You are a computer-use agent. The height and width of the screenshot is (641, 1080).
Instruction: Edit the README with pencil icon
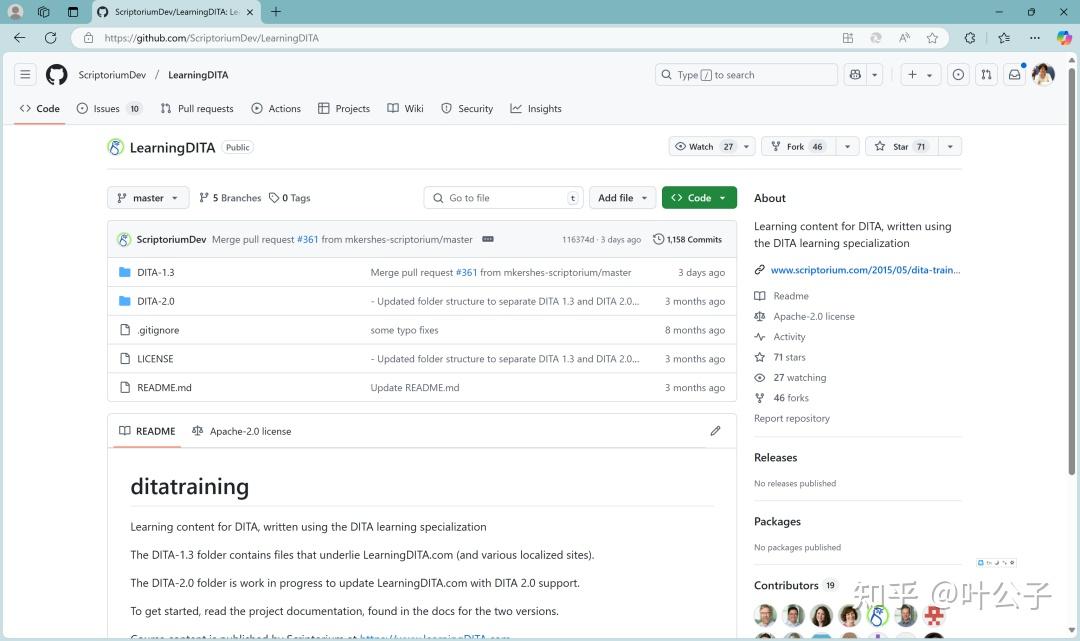[x=715, y=431]
